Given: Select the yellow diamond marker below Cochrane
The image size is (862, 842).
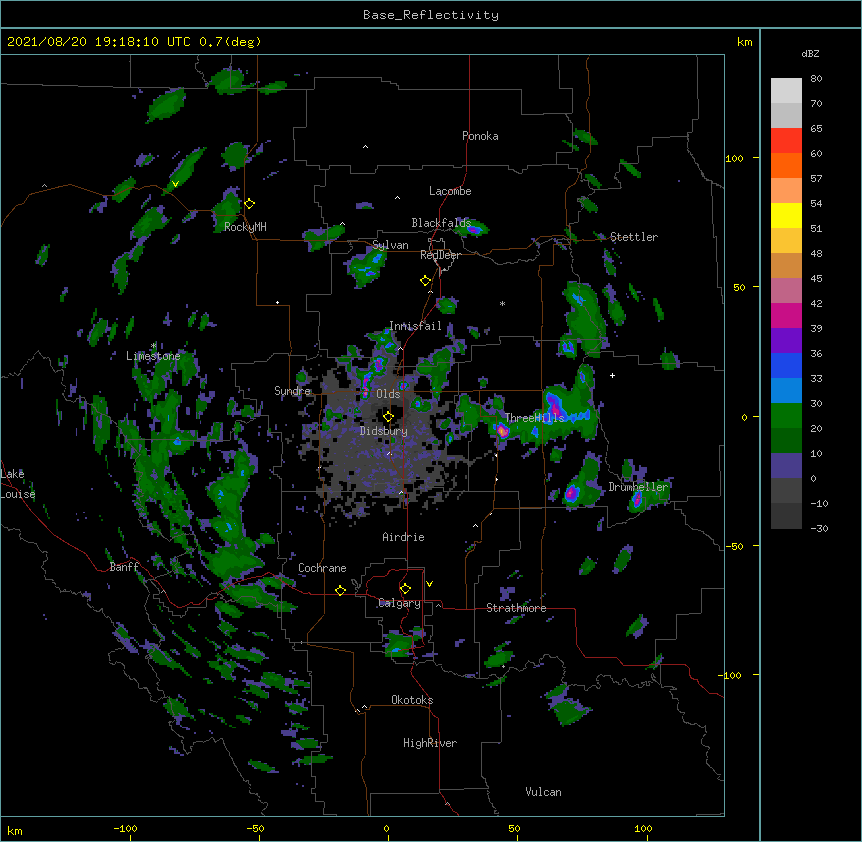Looking at the screenshot, I should click(x=340, y=590).
